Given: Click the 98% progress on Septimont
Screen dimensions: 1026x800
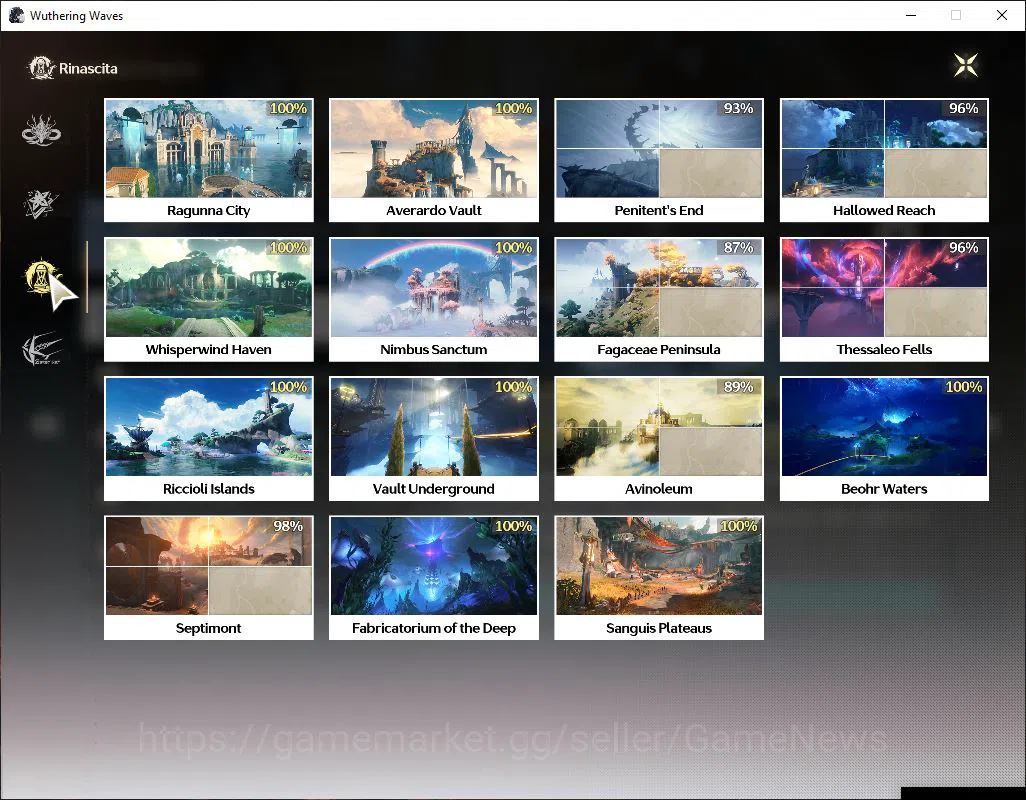Looking at the screenshot, I should point(288,527).
